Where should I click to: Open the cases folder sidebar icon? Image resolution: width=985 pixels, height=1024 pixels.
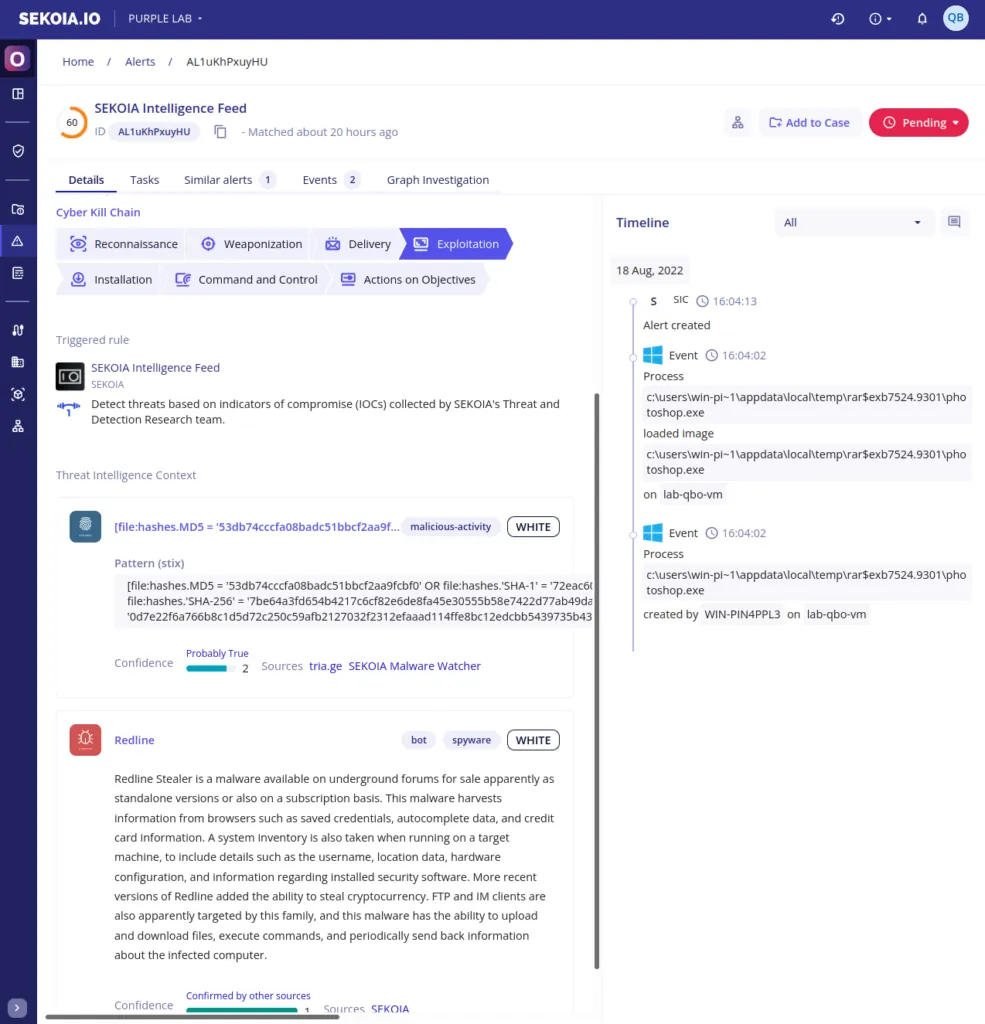pos(18,210)
